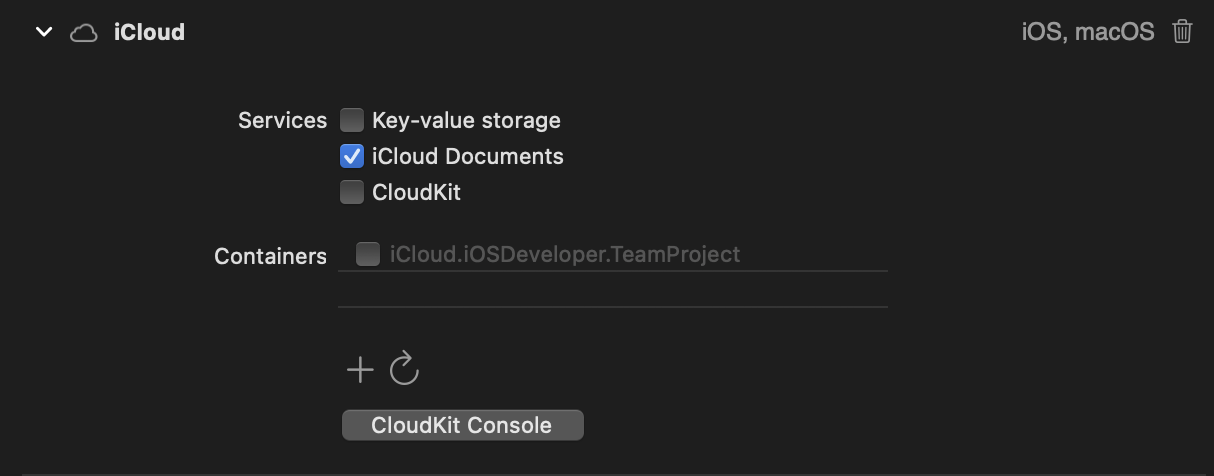The image size is (1214, 476).
Task: Click the Key-value storage label text
Action: pyautogui.click(x=466, y=121)
